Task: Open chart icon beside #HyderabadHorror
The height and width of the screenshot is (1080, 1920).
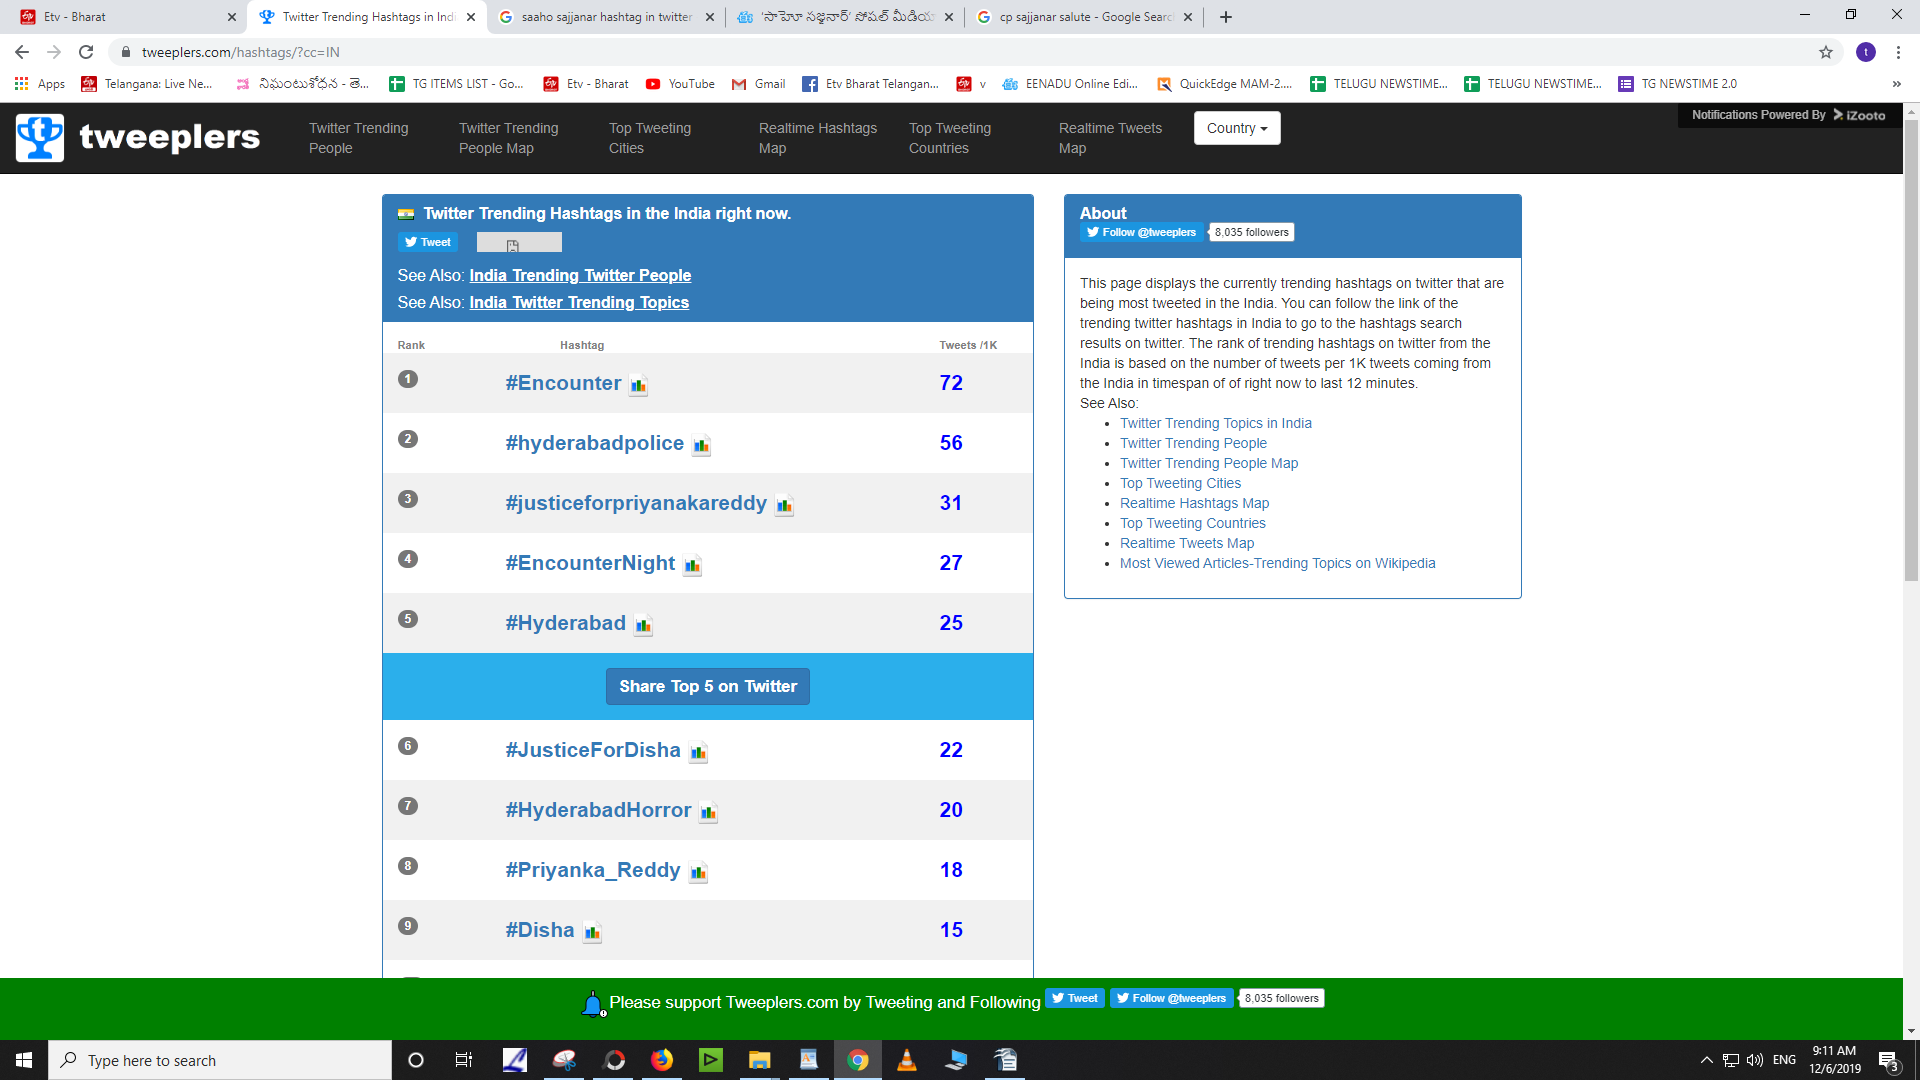Action: point(708,812)
